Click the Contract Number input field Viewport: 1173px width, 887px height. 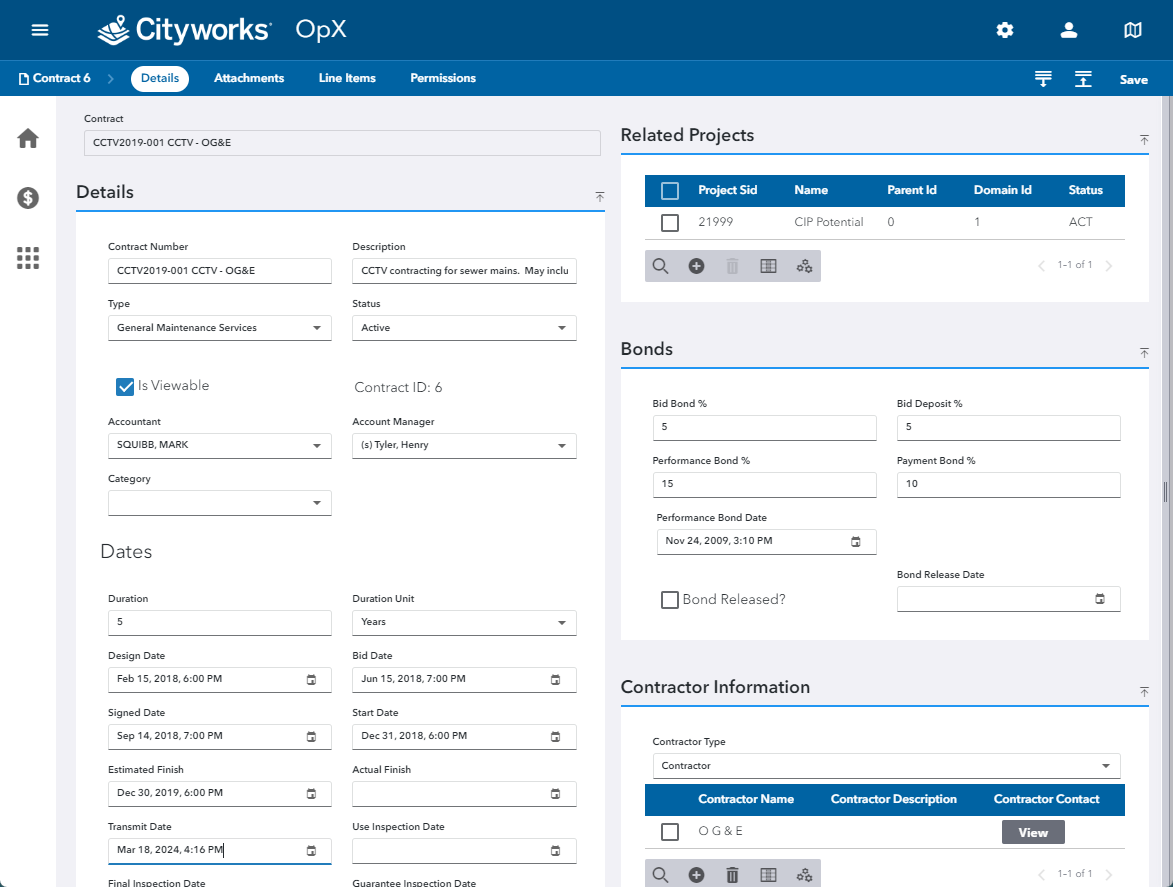219,271
